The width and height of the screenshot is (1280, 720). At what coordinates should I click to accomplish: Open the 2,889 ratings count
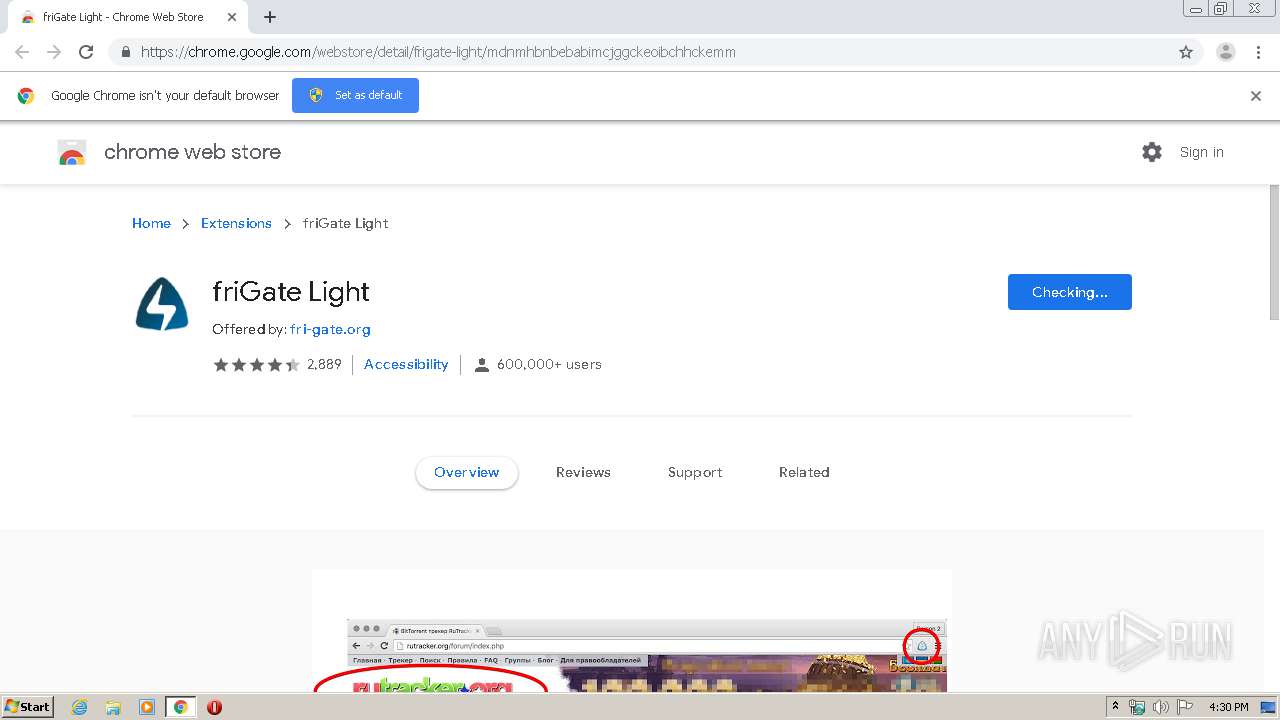324,365
